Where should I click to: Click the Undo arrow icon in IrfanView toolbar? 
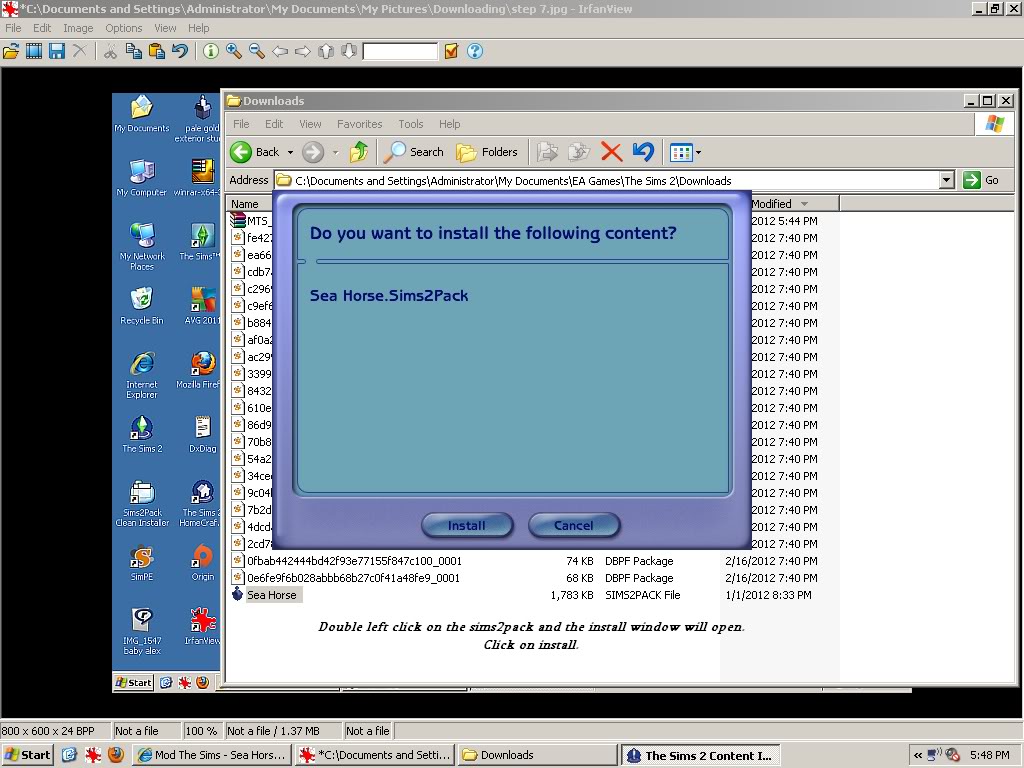pyautogui.click(x=180, y=51)
